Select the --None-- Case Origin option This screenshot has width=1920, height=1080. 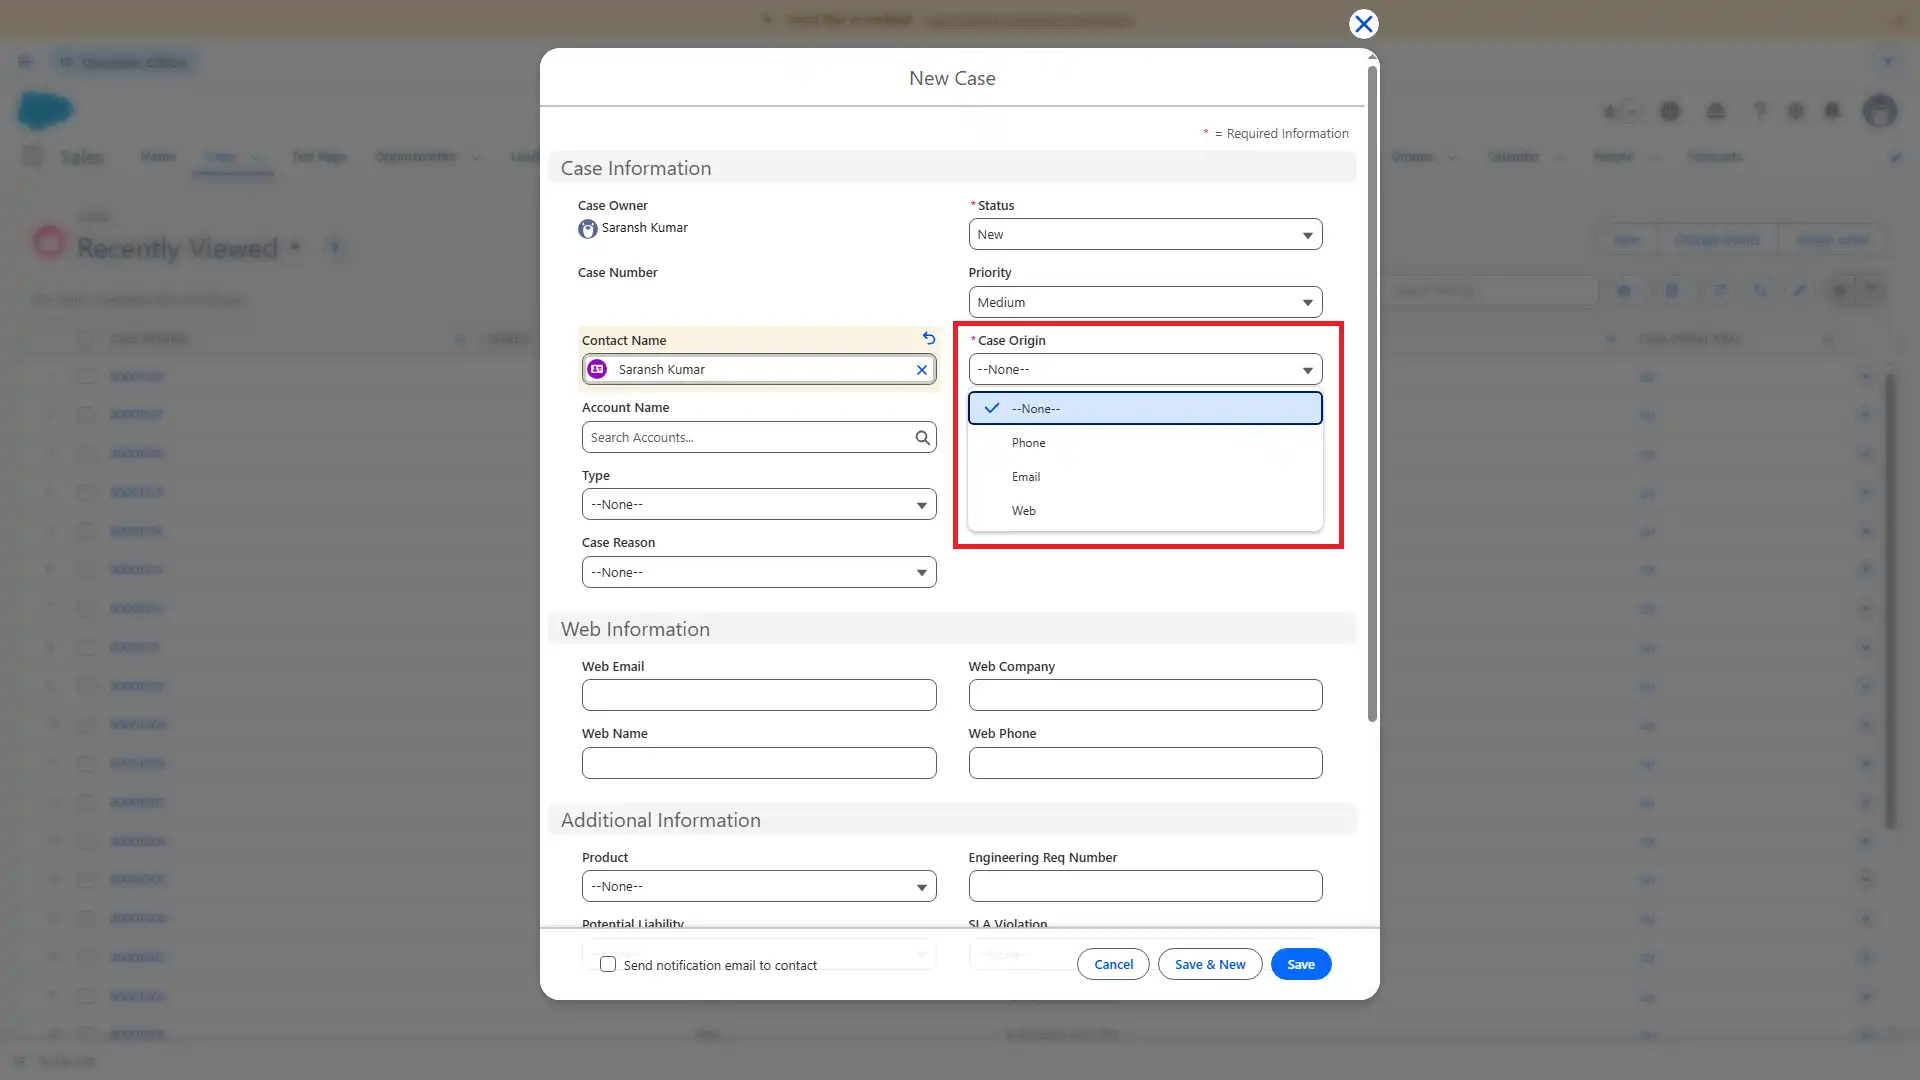pos(1145,408)
